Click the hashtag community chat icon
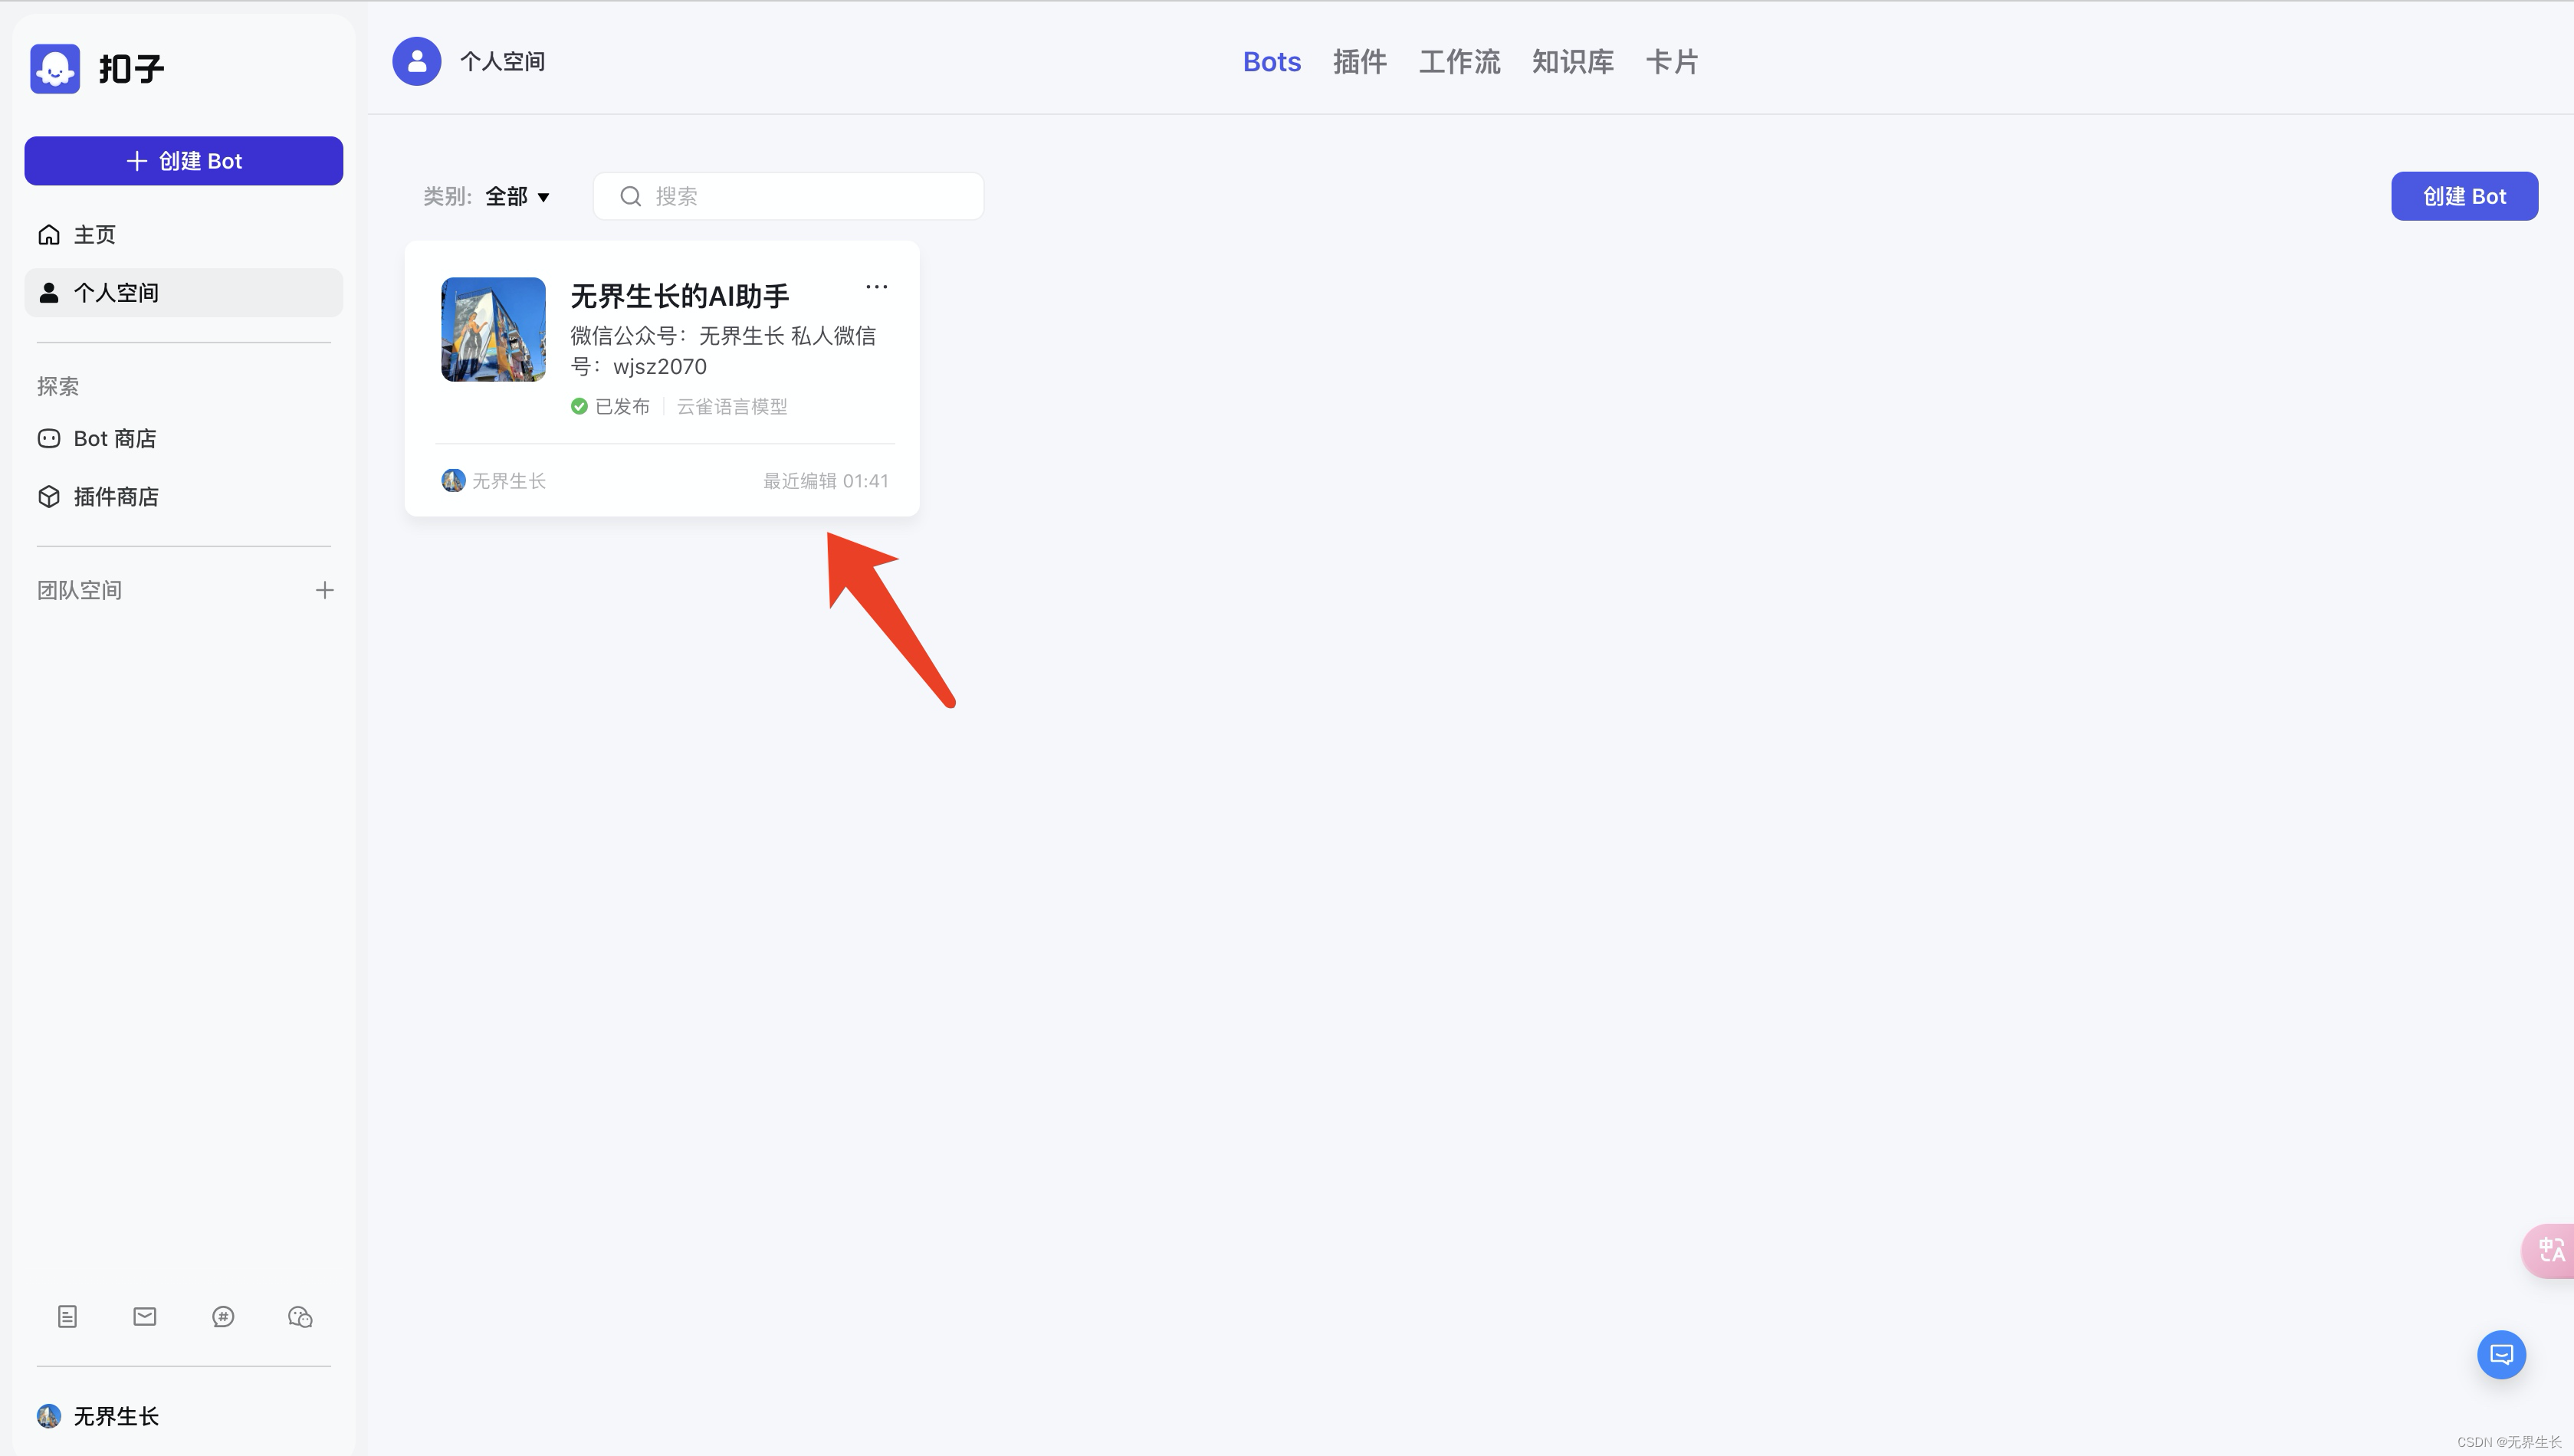Screen dimensions: 2574x1456 coord(223,1316)
